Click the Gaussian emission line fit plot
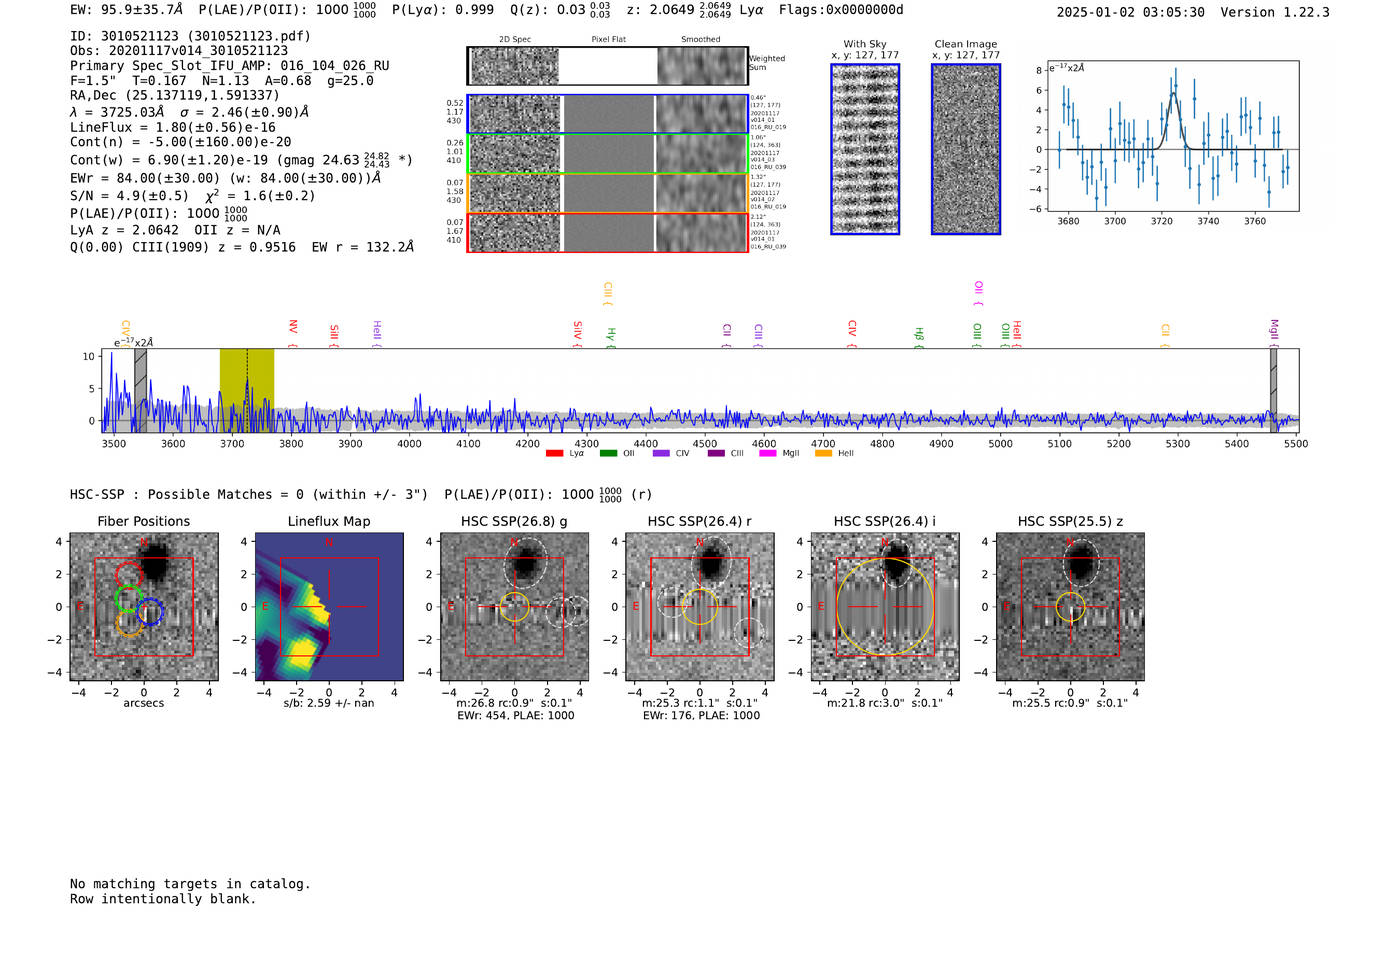1400x953 pixels. tap(1172, 136)
